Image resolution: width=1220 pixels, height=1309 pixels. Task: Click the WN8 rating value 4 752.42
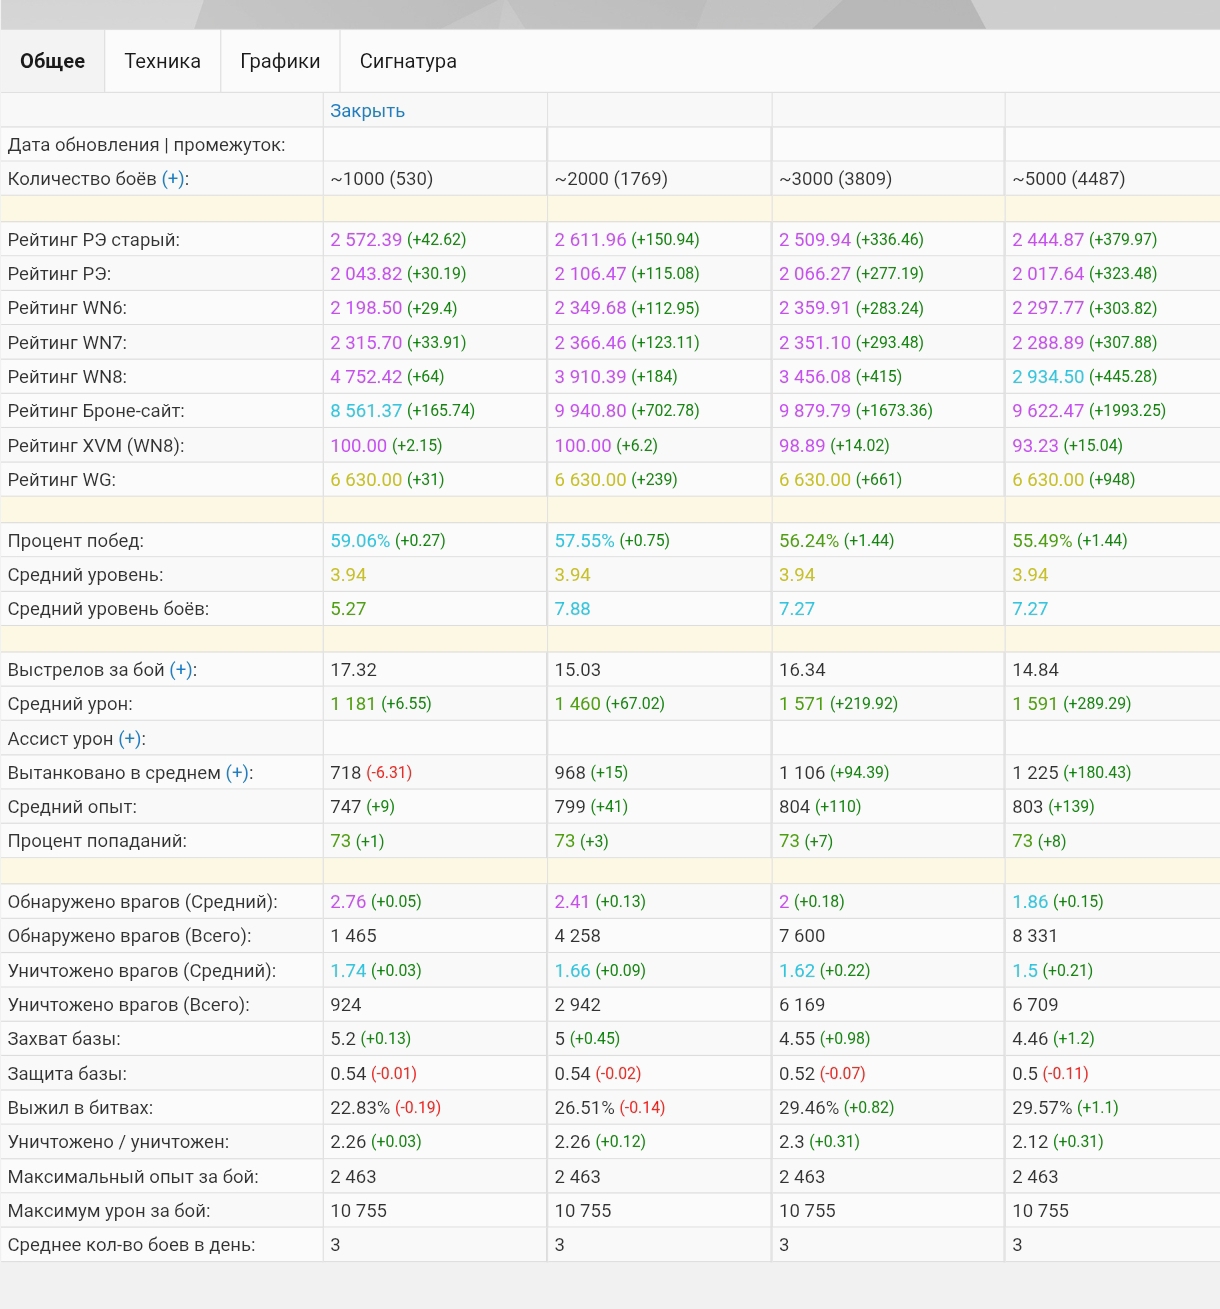tap(366, 377)
